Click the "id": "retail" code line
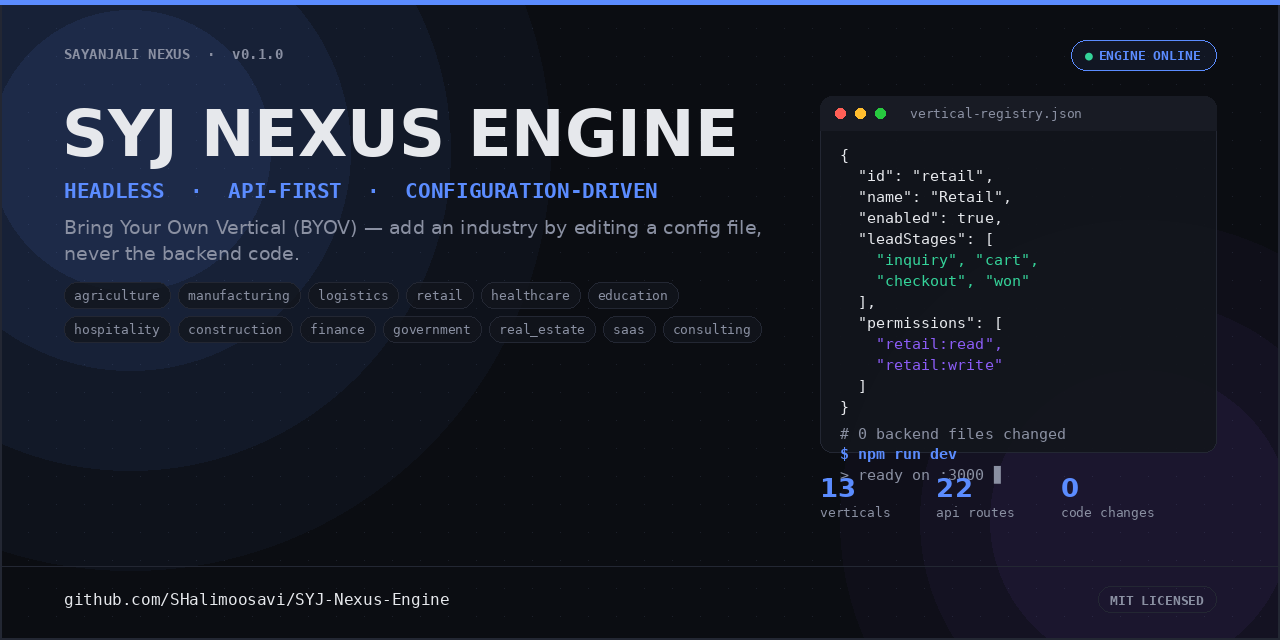This screenshot has width=1280, height=640. tap(926, 176)
